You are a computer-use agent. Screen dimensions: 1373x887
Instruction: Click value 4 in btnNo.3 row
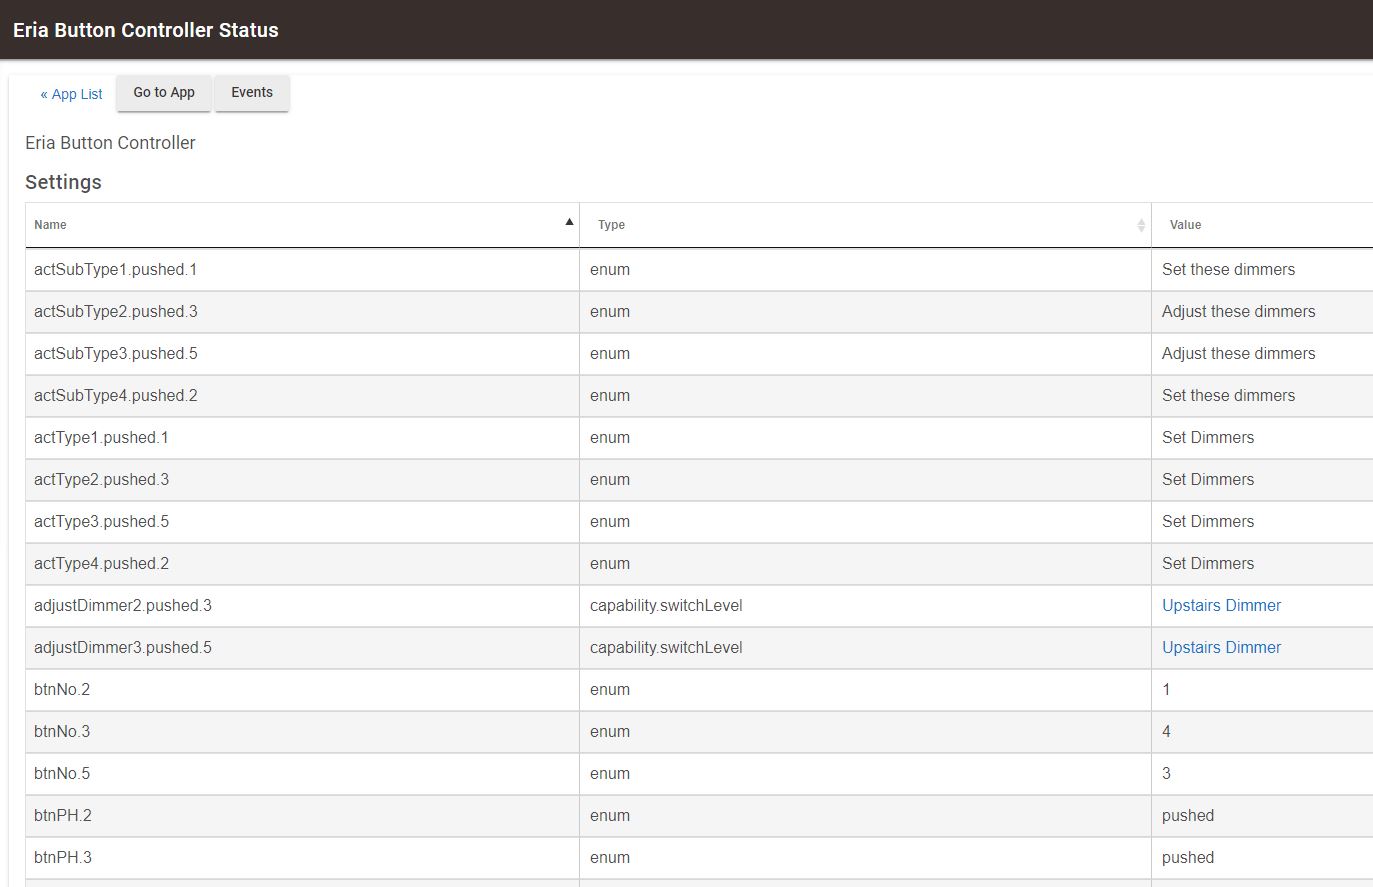tap(1166, 731)
